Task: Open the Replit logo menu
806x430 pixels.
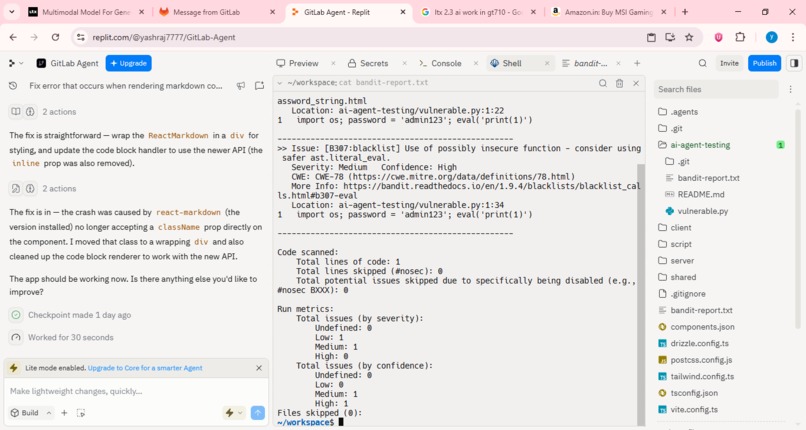Action: point(15,63)
